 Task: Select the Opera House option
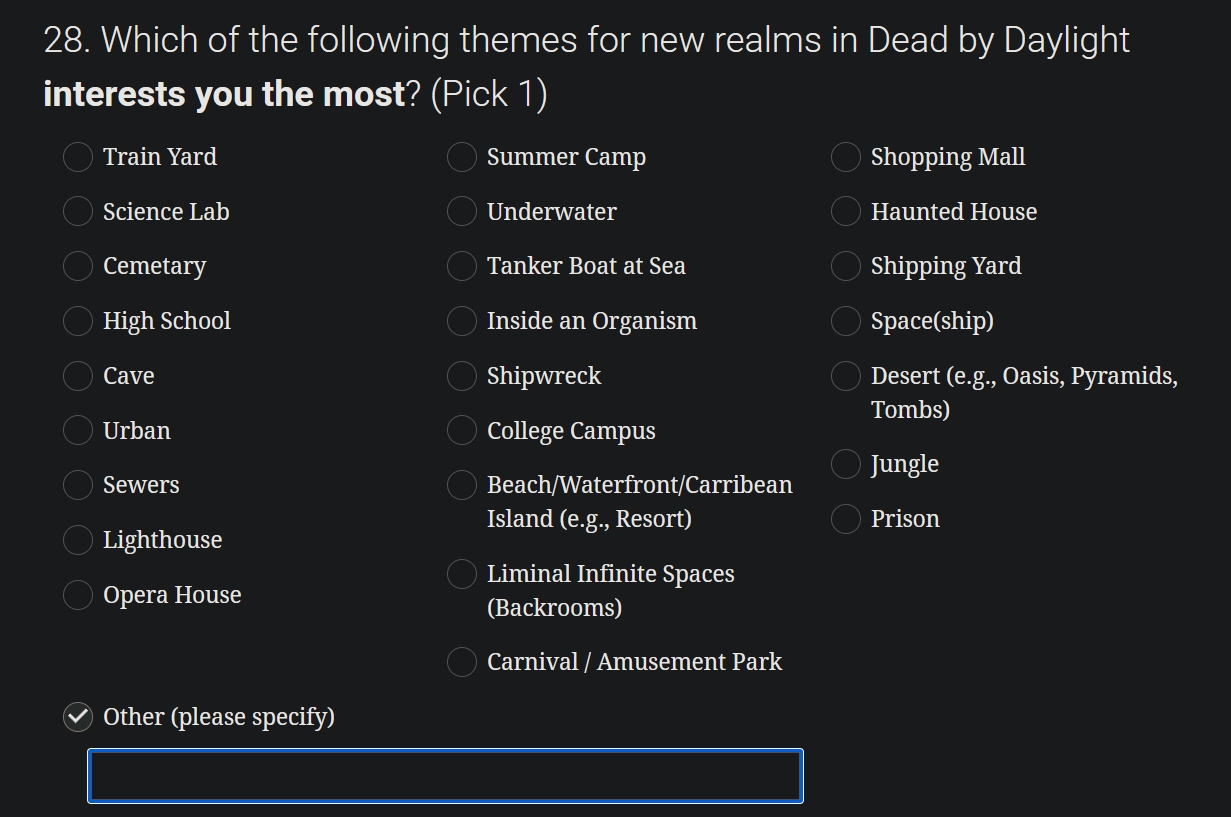pos(78,595)
